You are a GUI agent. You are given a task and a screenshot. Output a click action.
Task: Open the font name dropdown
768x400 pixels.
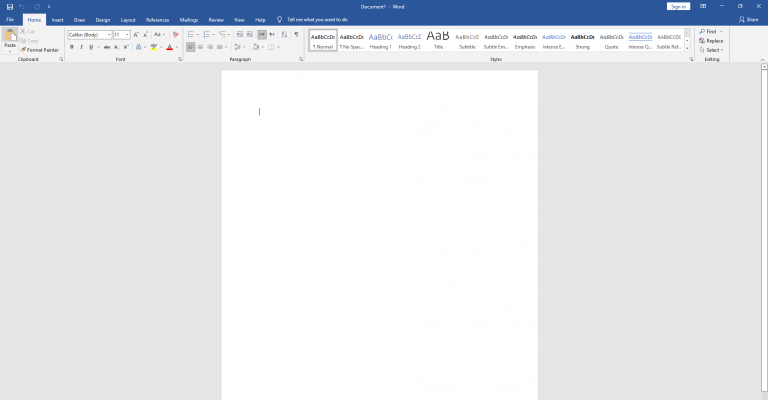[109, 35]
